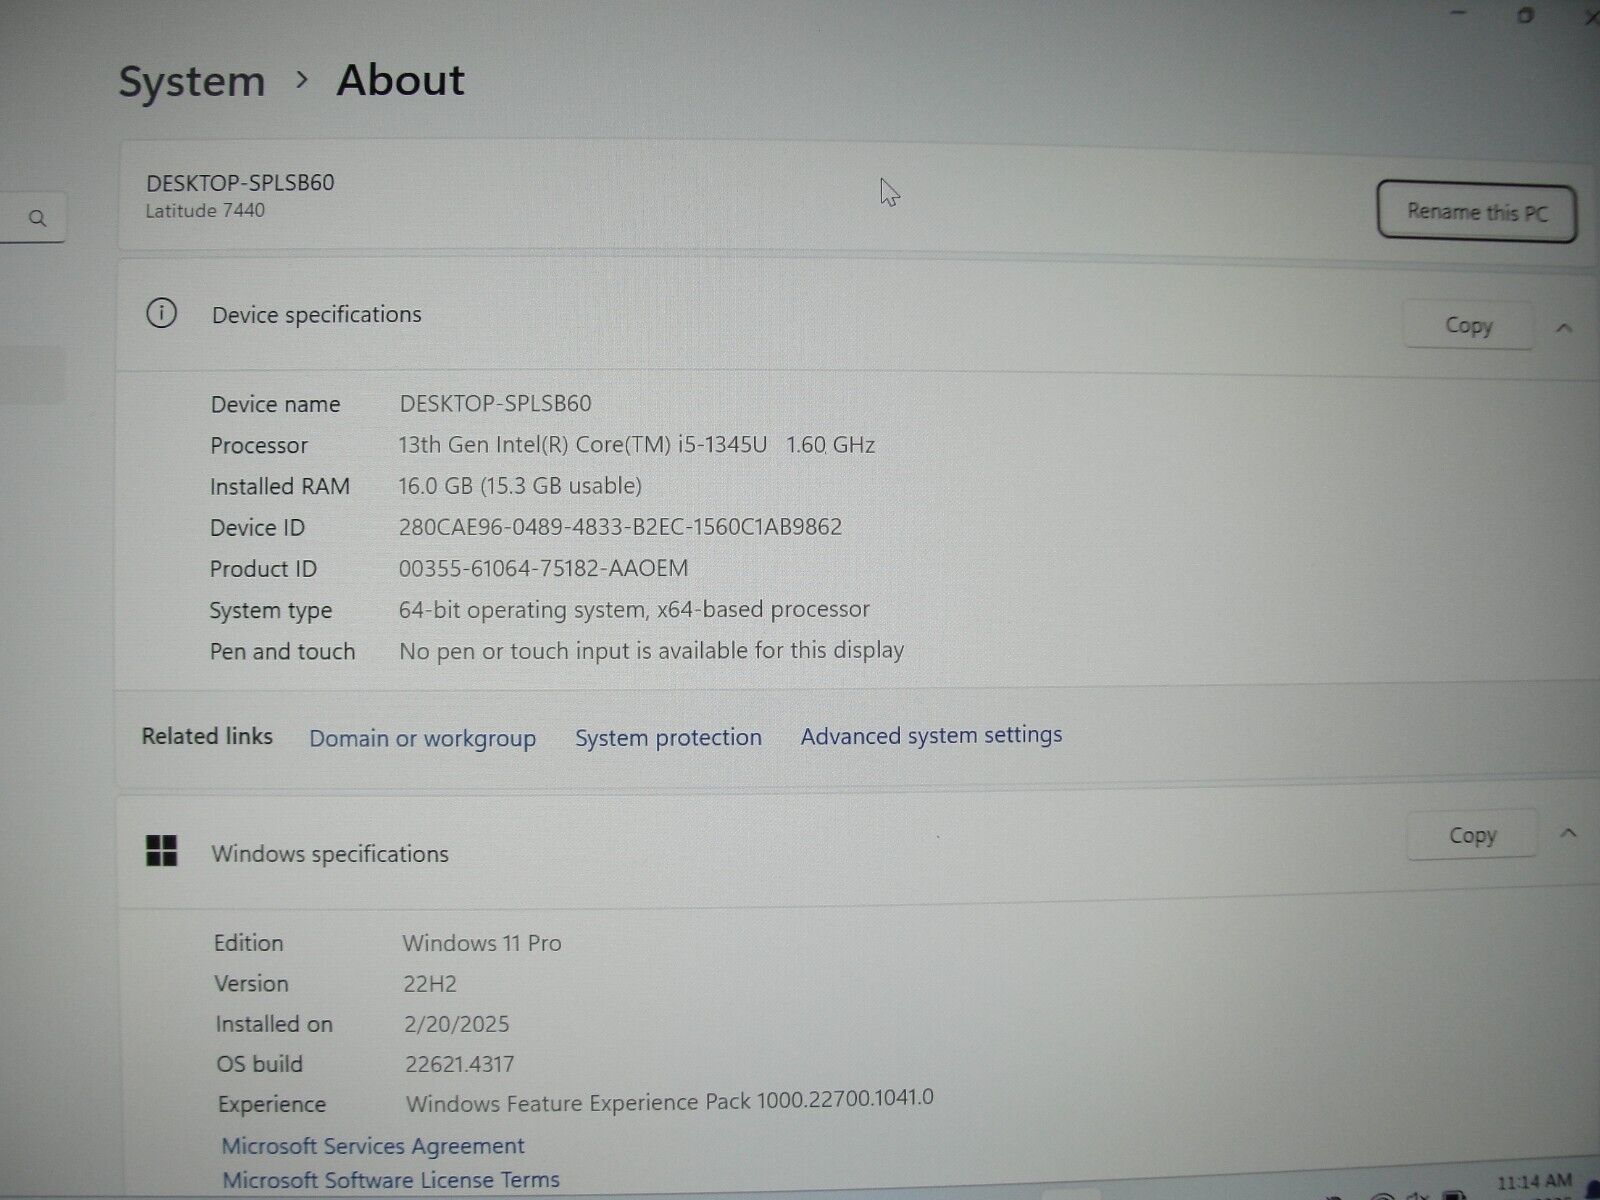Open Advanced system settings link
The height and width of the screenshot is (1200, 1600).
point(931,735)
